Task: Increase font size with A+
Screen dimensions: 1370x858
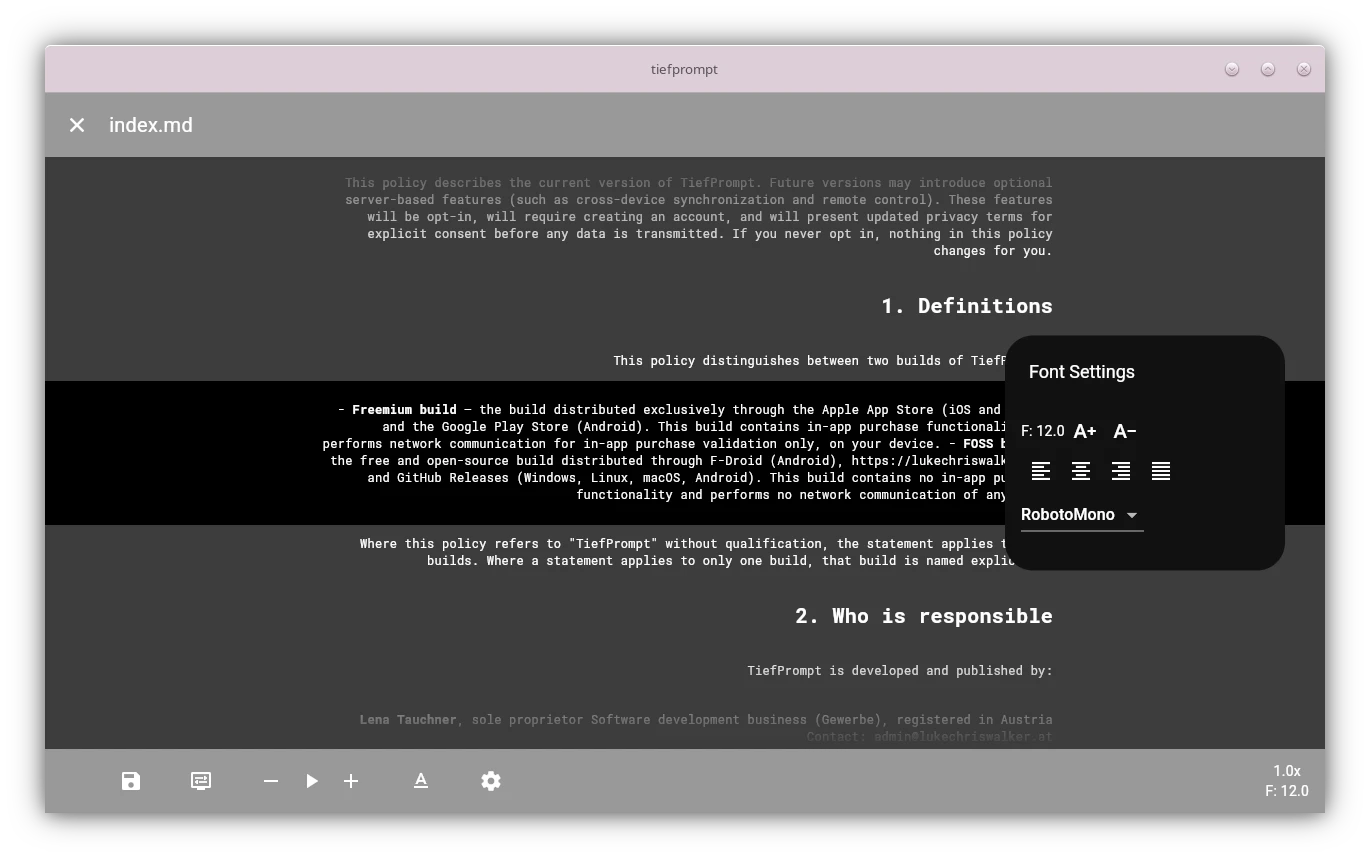Action: (x=1085, y=431)
